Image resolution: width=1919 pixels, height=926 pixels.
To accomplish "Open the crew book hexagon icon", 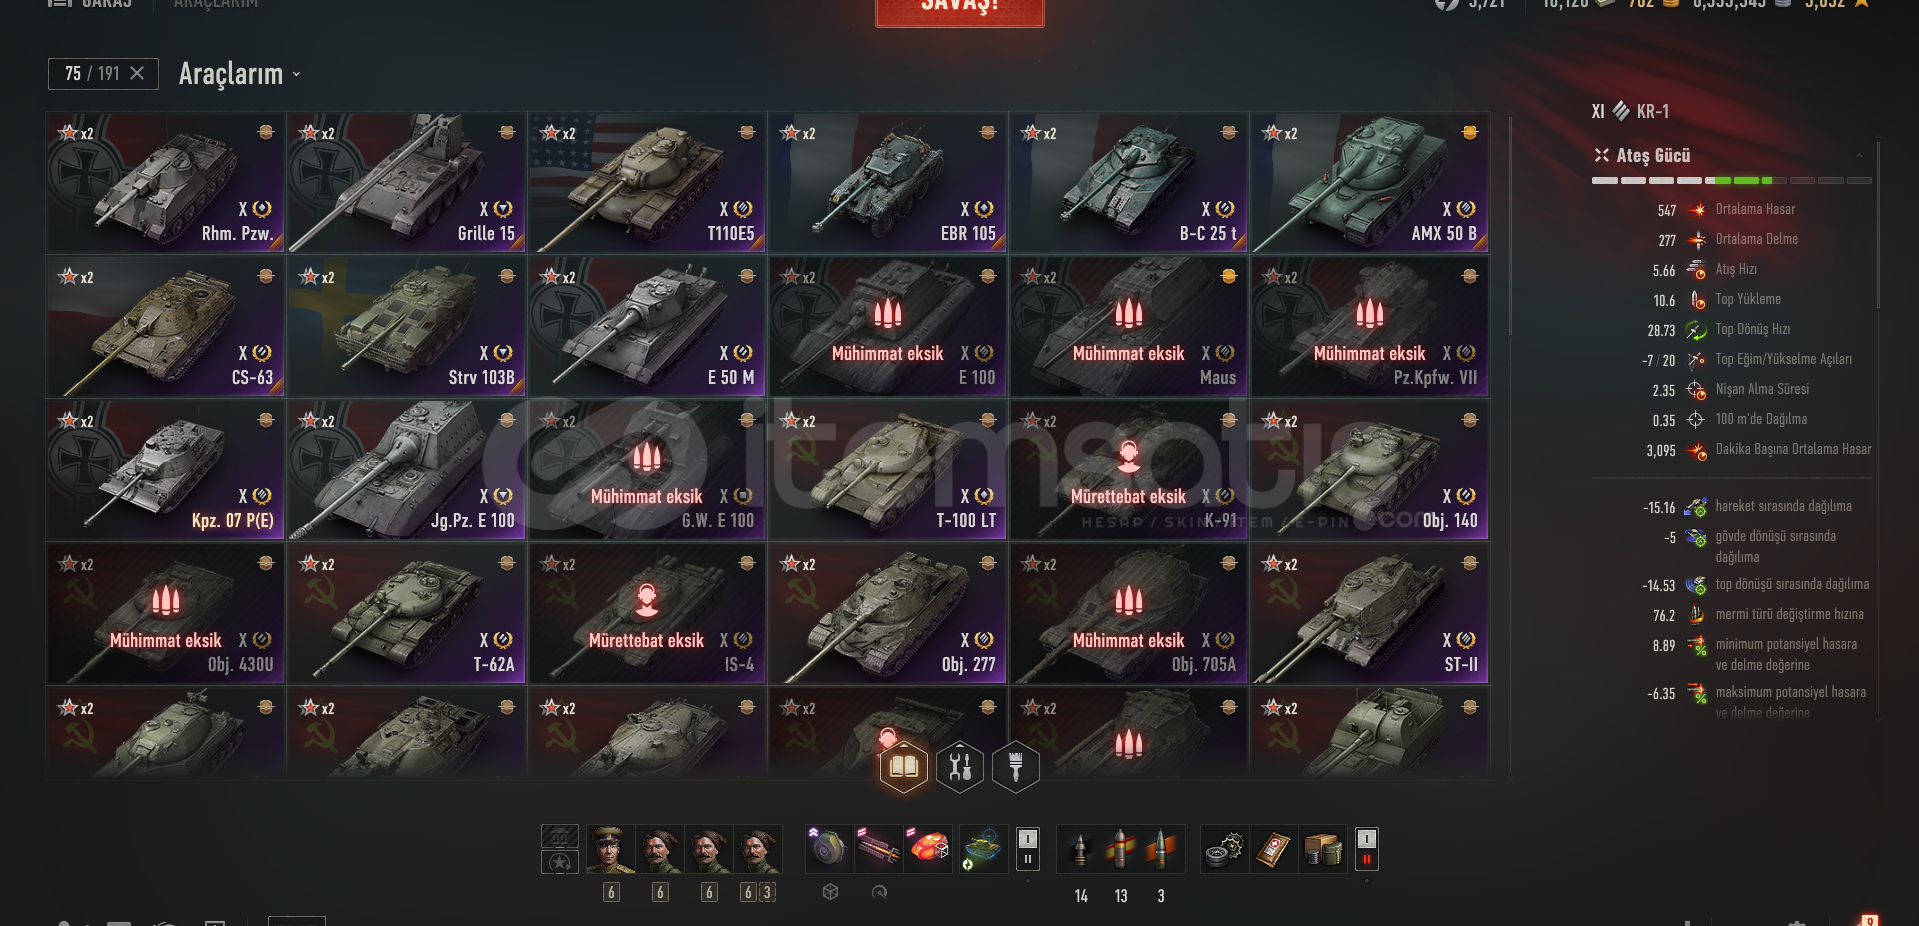I will 904,767.
